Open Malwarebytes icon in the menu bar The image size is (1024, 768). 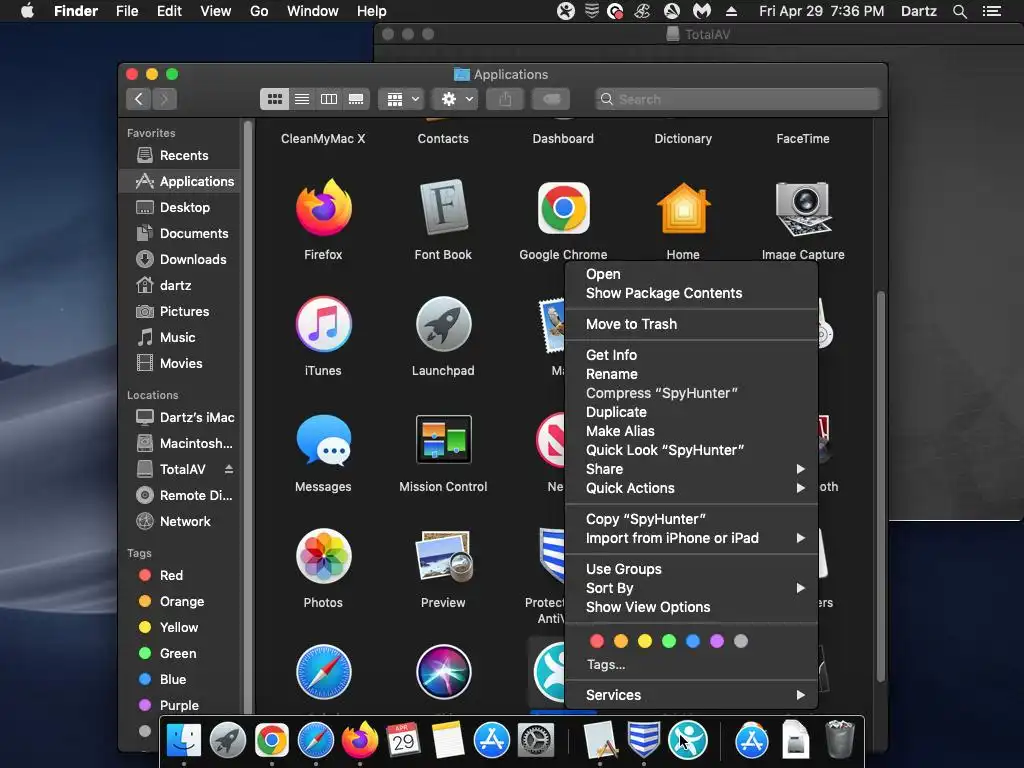pos(701,11)
